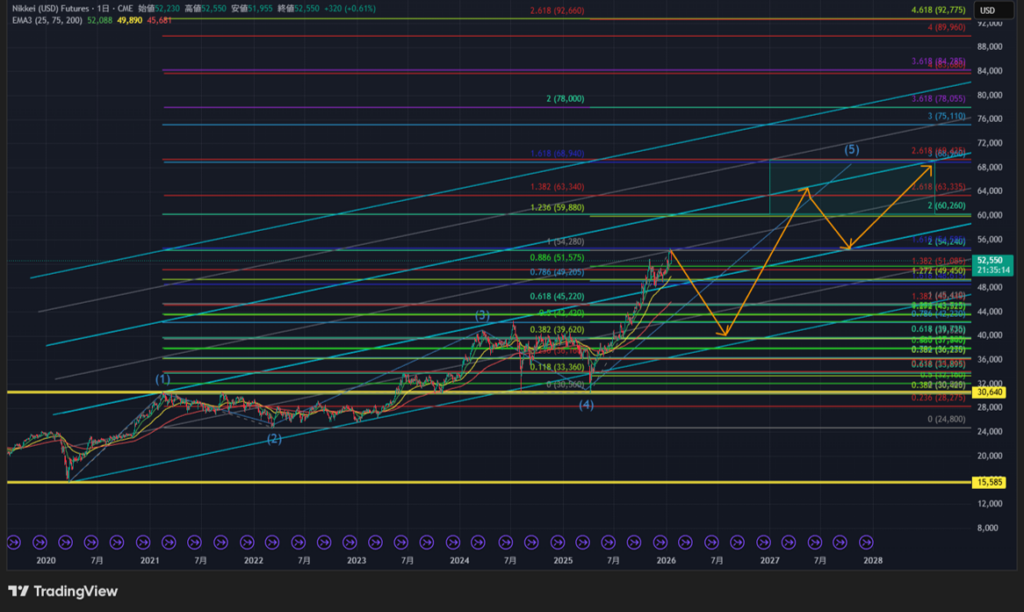Click the first event icon on the timeline
This screenshot has height=612, width=1024.
tap(14, 542)
